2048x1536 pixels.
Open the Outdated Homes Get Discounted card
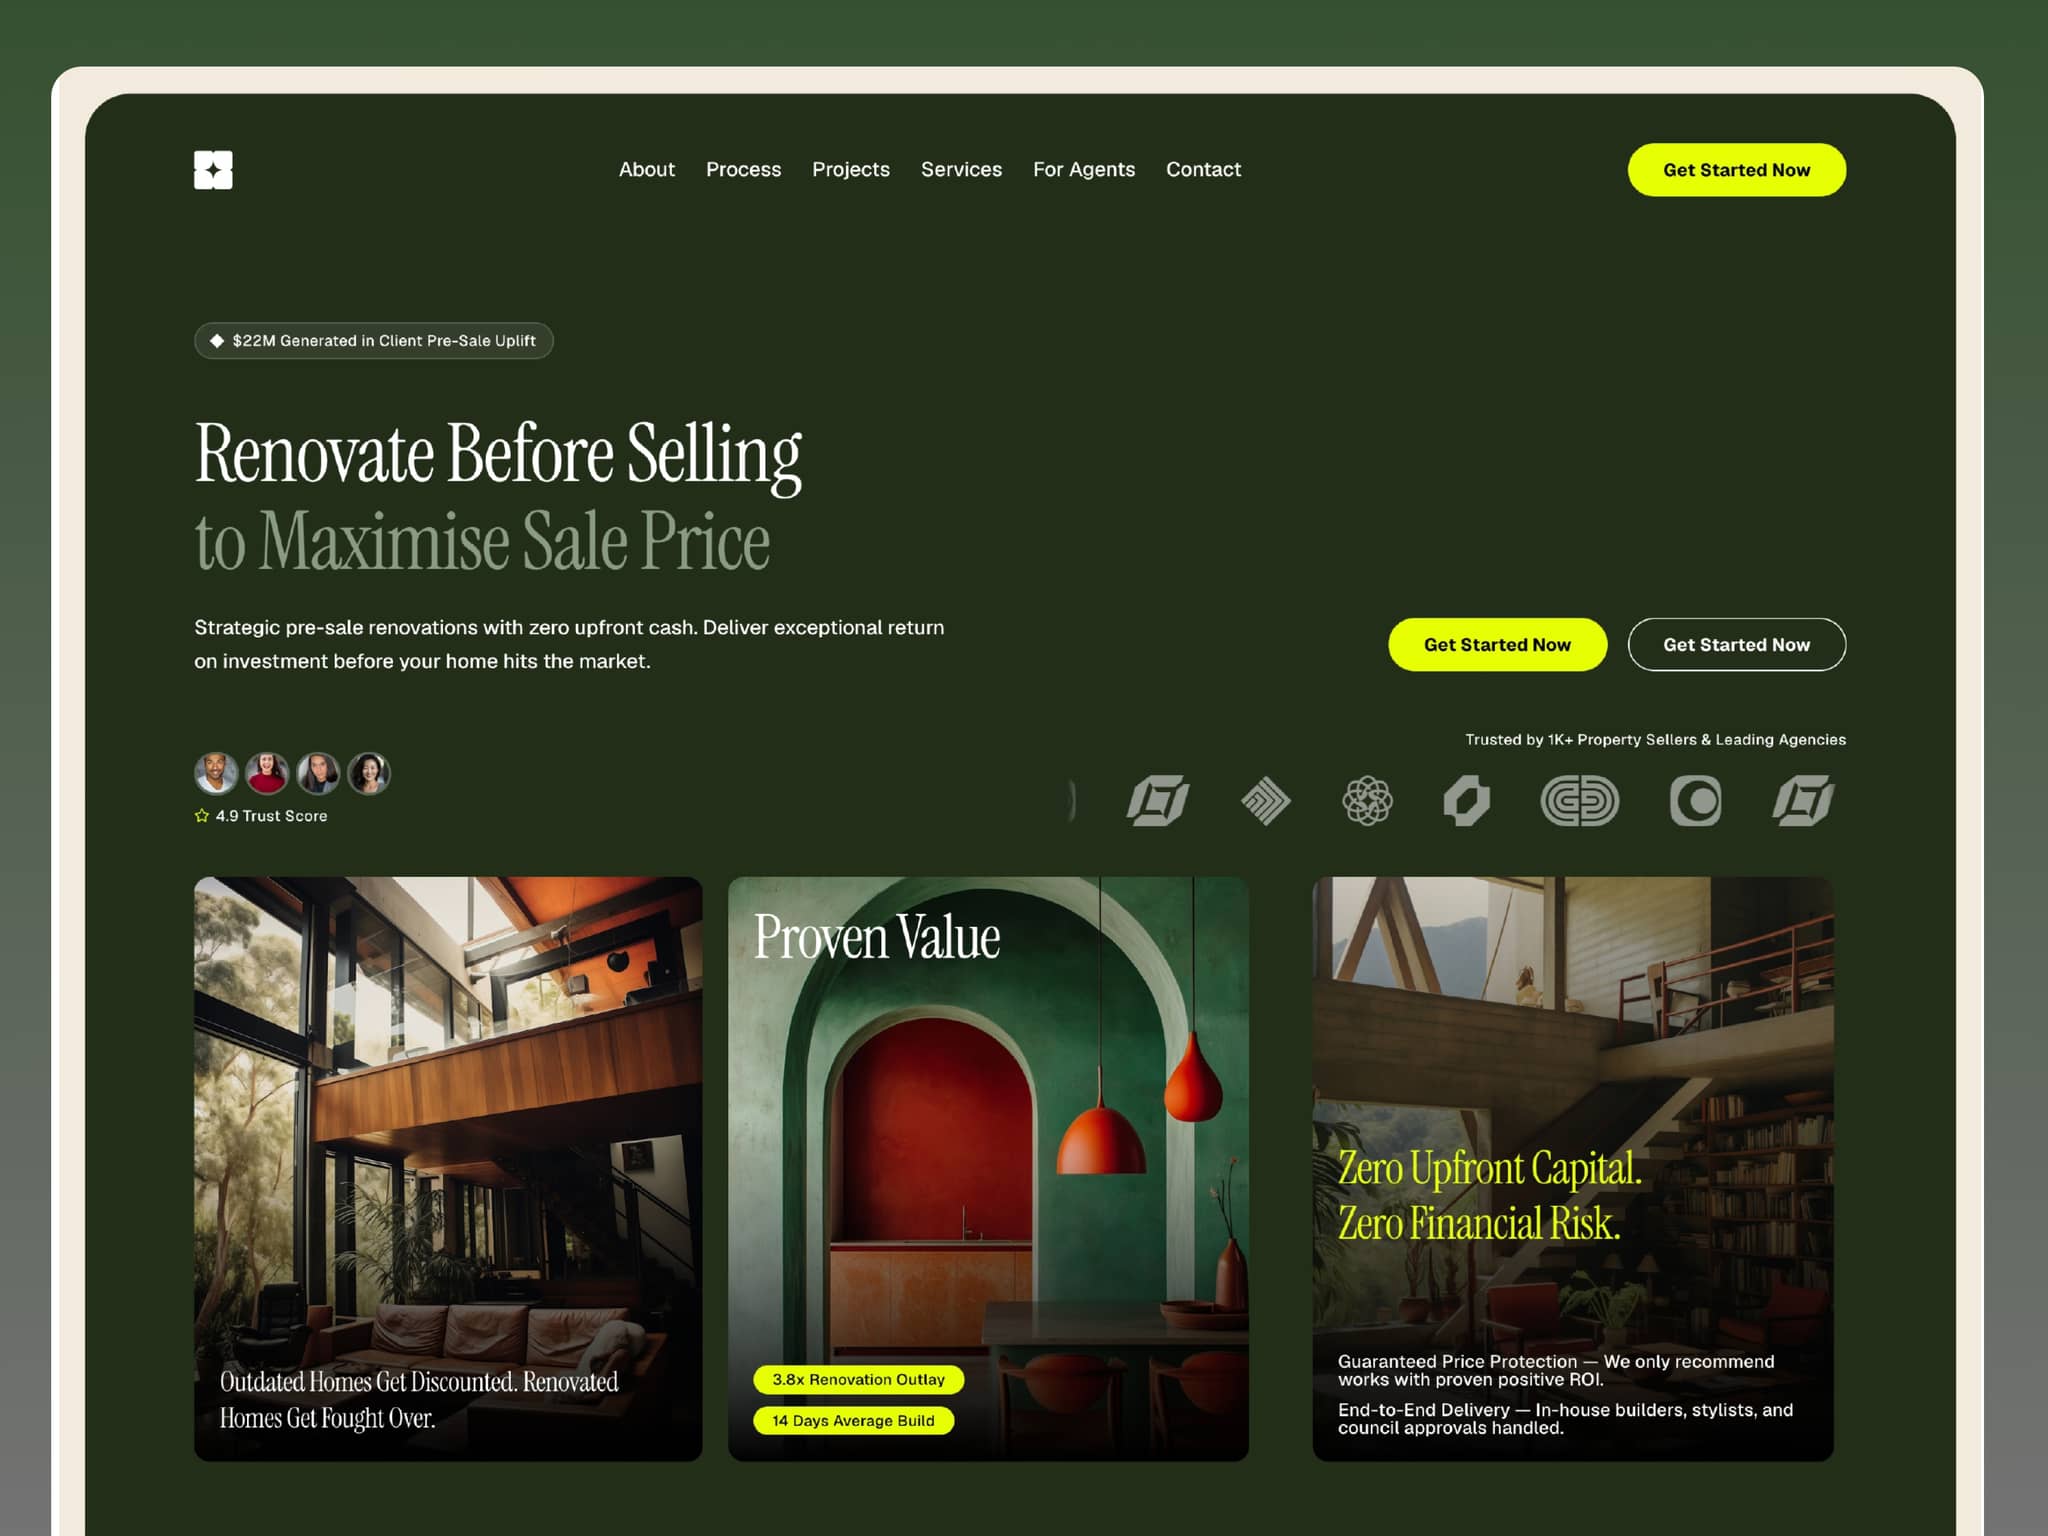pyautogui.click(x=448, y=1169)
